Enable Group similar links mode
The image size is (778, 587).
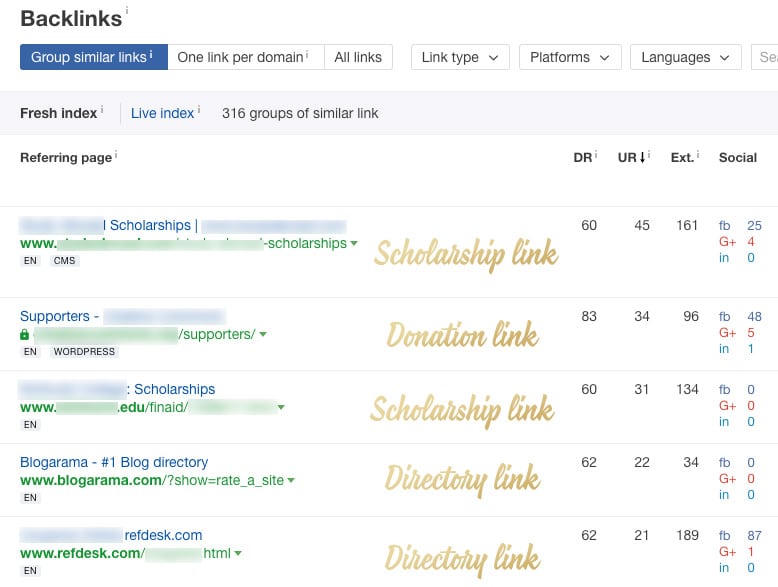coord(94,57)
